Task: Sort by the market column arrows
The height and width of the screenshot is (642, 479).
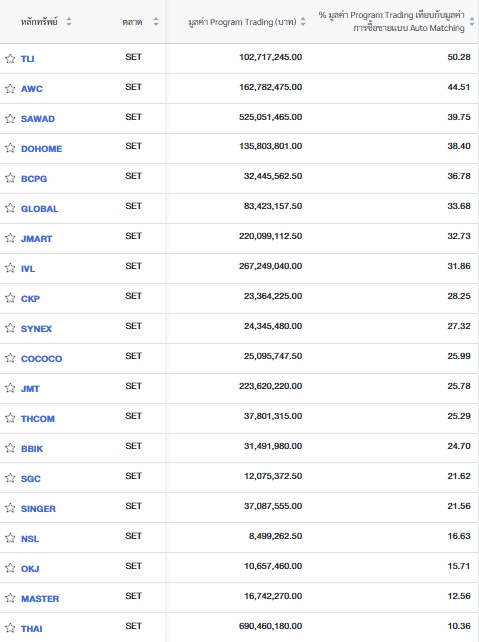Action: point(156,22)
